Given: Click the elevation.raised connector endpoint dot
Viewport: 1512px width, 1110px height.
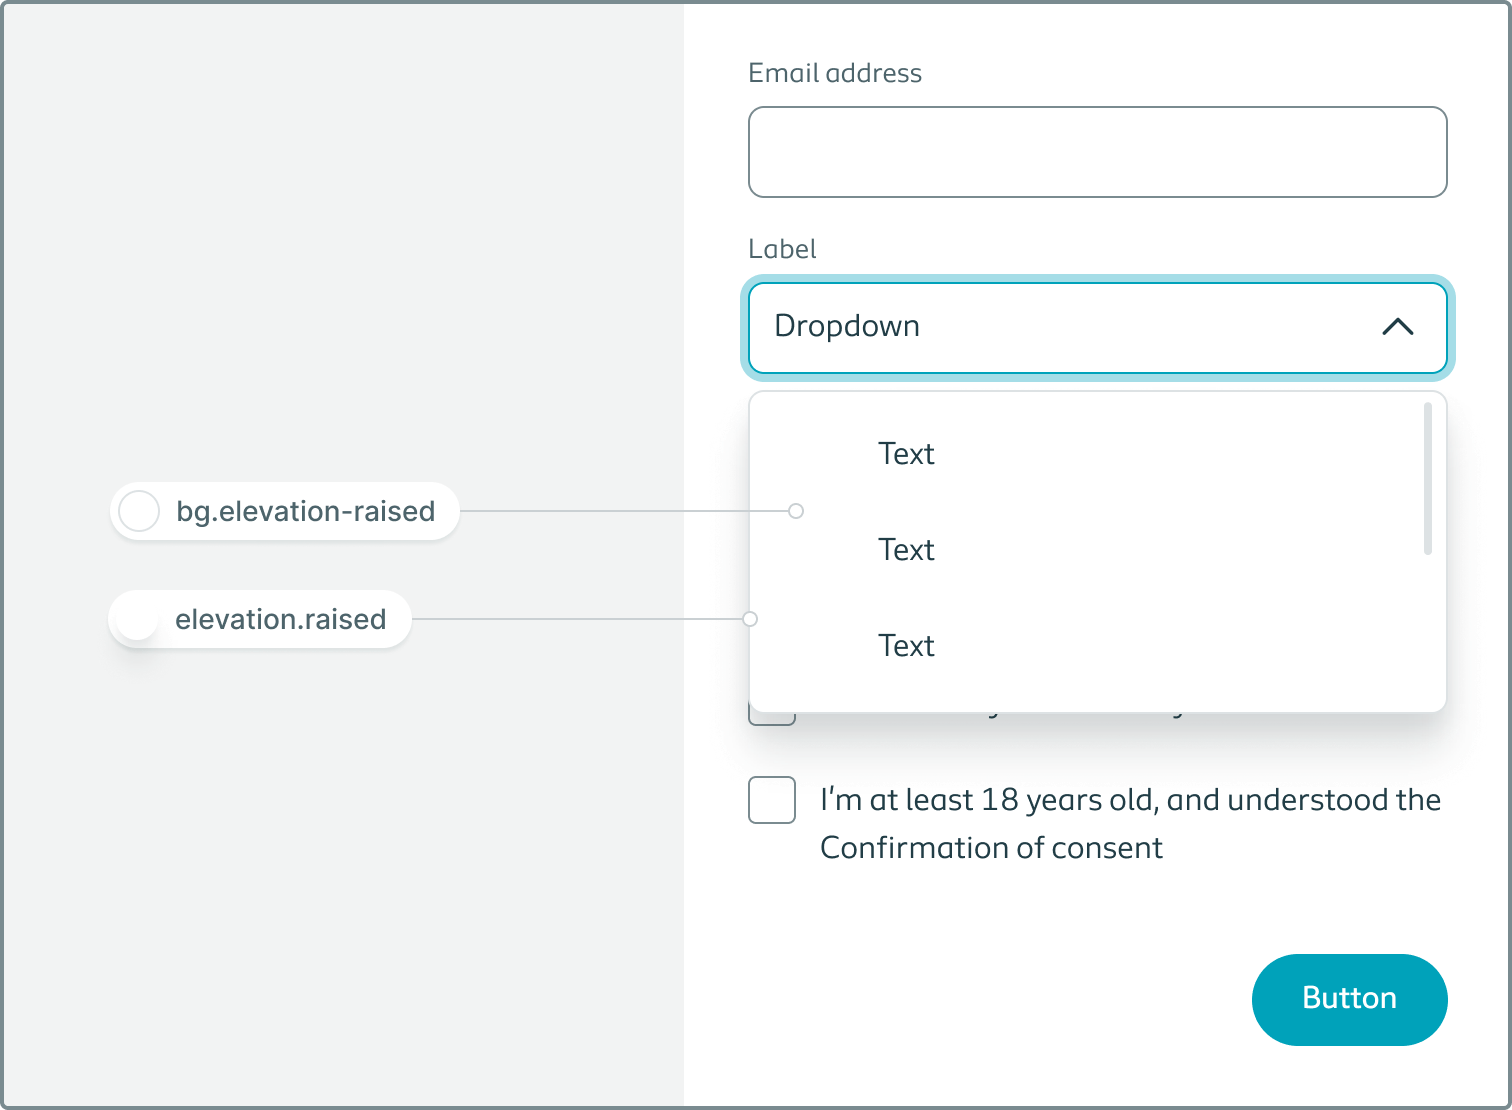Looking at the screenshot, I should coord(750,619).
